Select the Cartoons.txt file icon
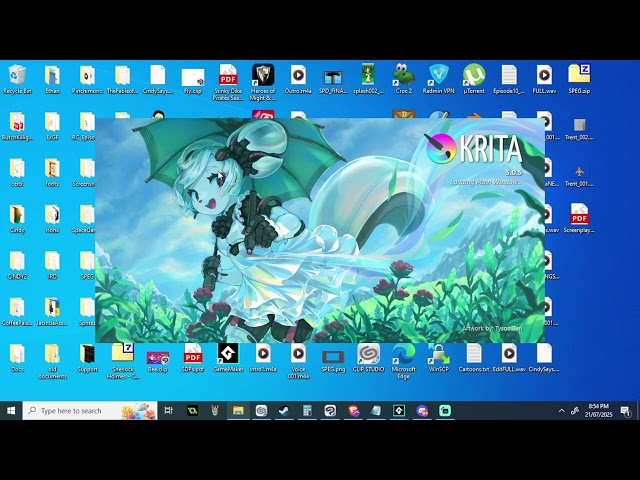The width and height of the screenshot is (640, 480). coord(474,358)
